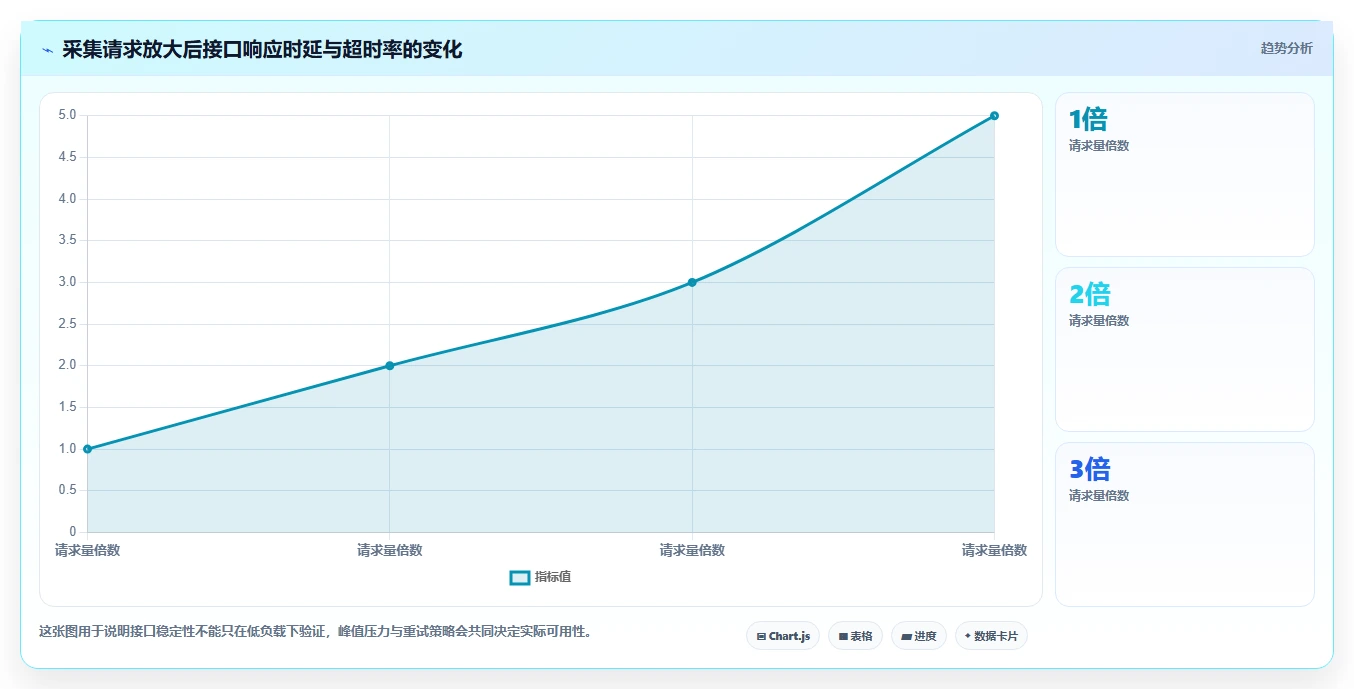The image size is (1354, 689).
Task: Click the 请求量倍数 caption under 2倍
Action: (x=1099, y=321)
